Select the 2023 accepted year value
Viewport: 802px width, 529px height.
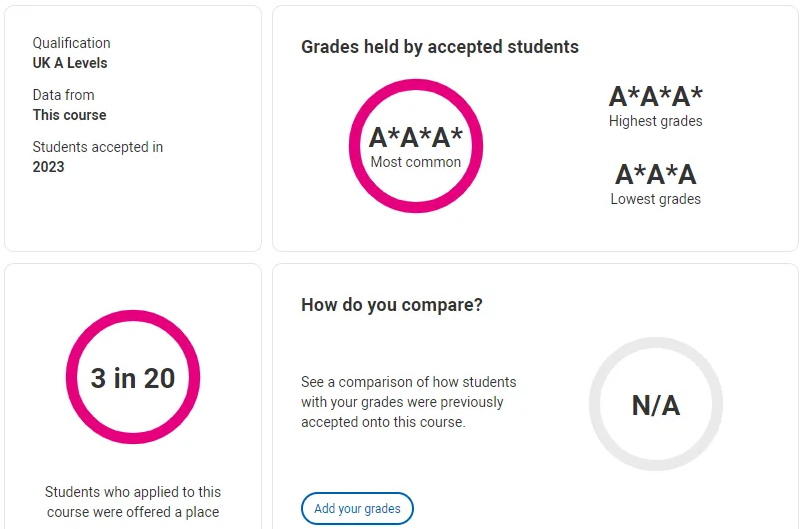(x=49, y=167)
